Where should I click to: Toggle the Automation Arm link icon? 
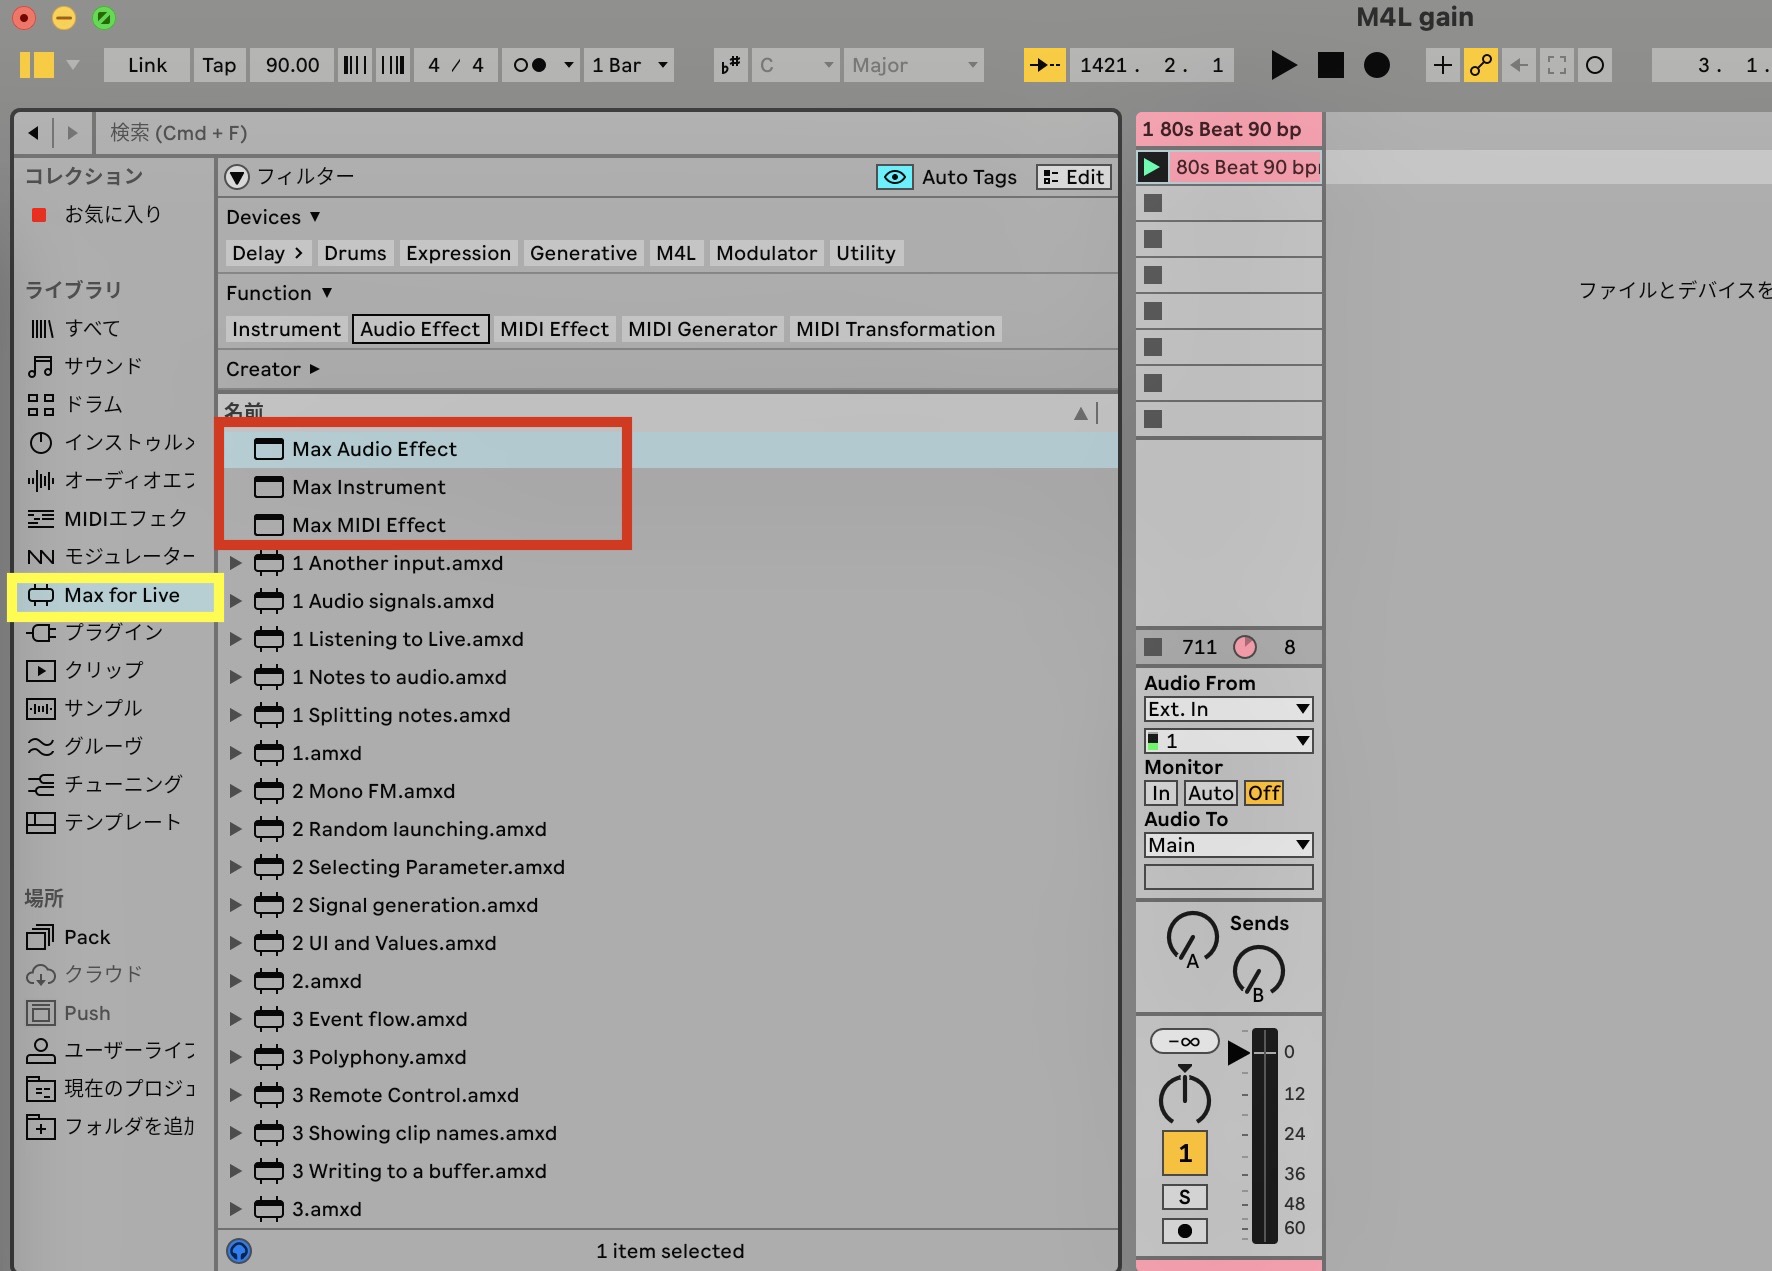pyautogui.click(x=1480, y=66)
